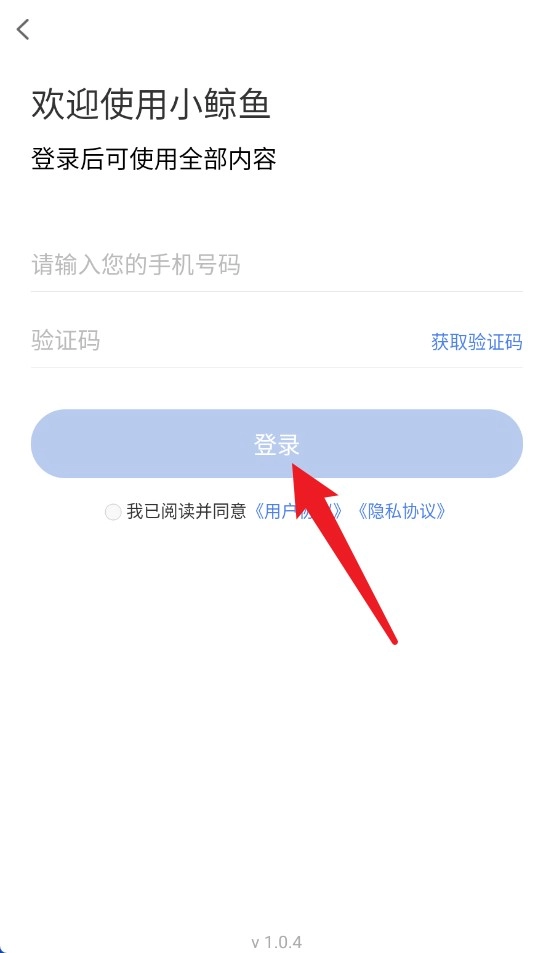Click the 我已阅读并同意 label text
The image size is (554, 953).
coord(186,512)
